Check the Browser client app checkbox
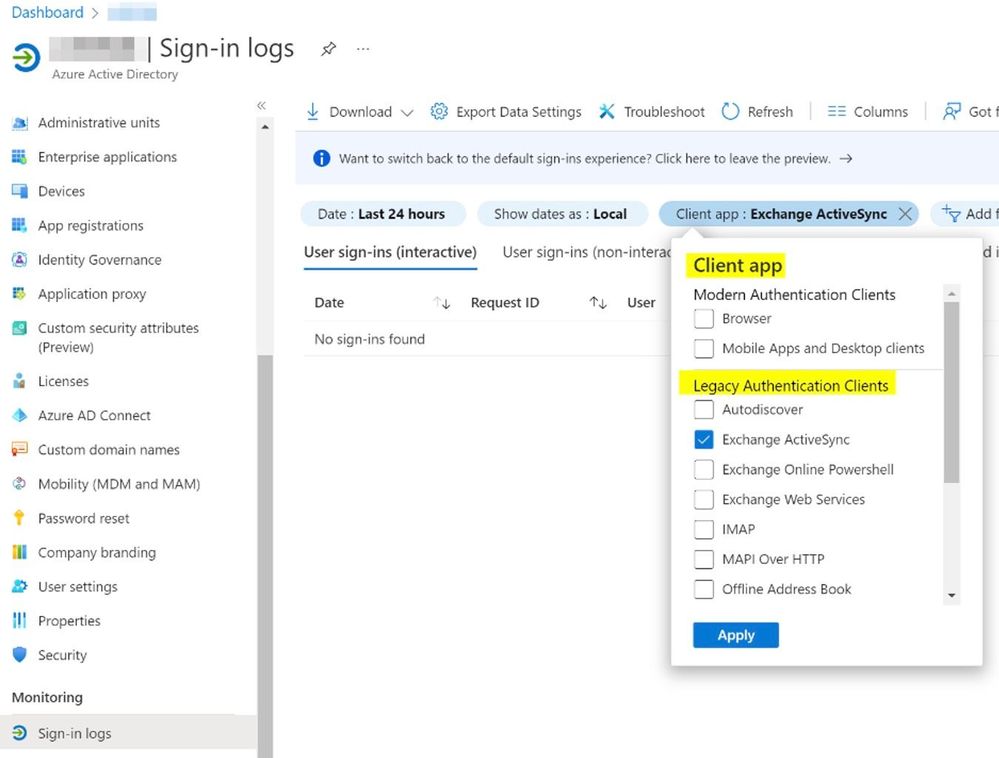 703,318
